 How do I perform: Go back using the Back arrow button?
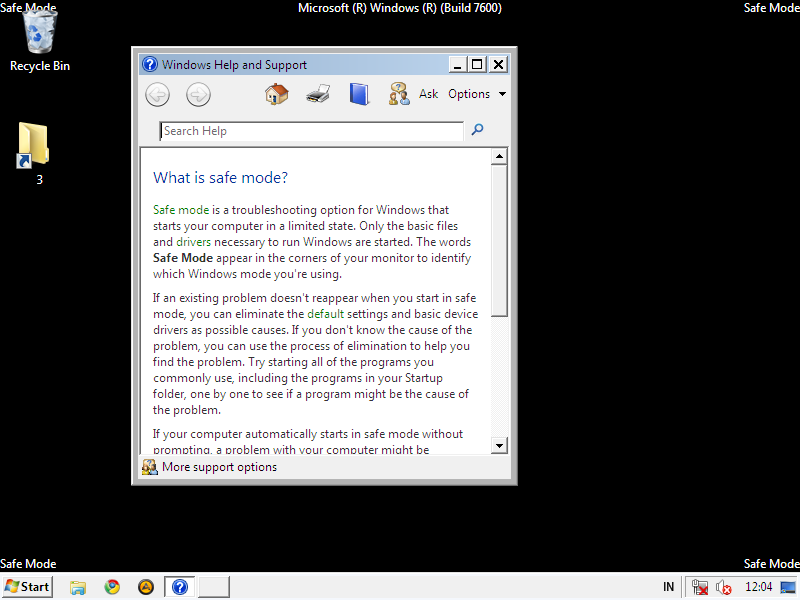pyautogui.click(x=157, y=94)
